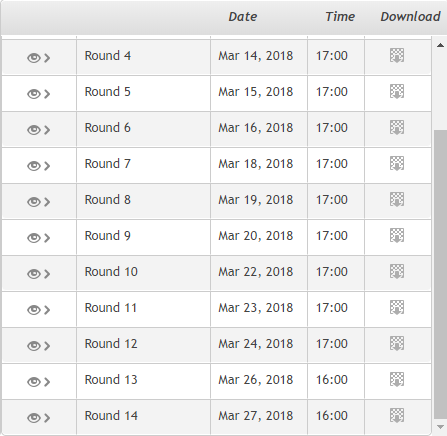
Task: Open the Round 6 row label
Action: click(x=107, y=128)
